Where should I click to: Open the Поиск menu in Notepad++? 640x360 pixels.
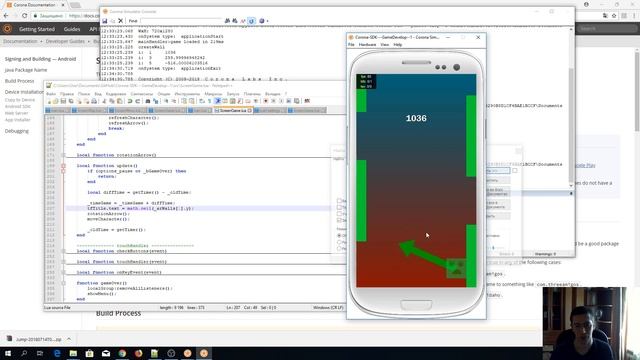84,94
